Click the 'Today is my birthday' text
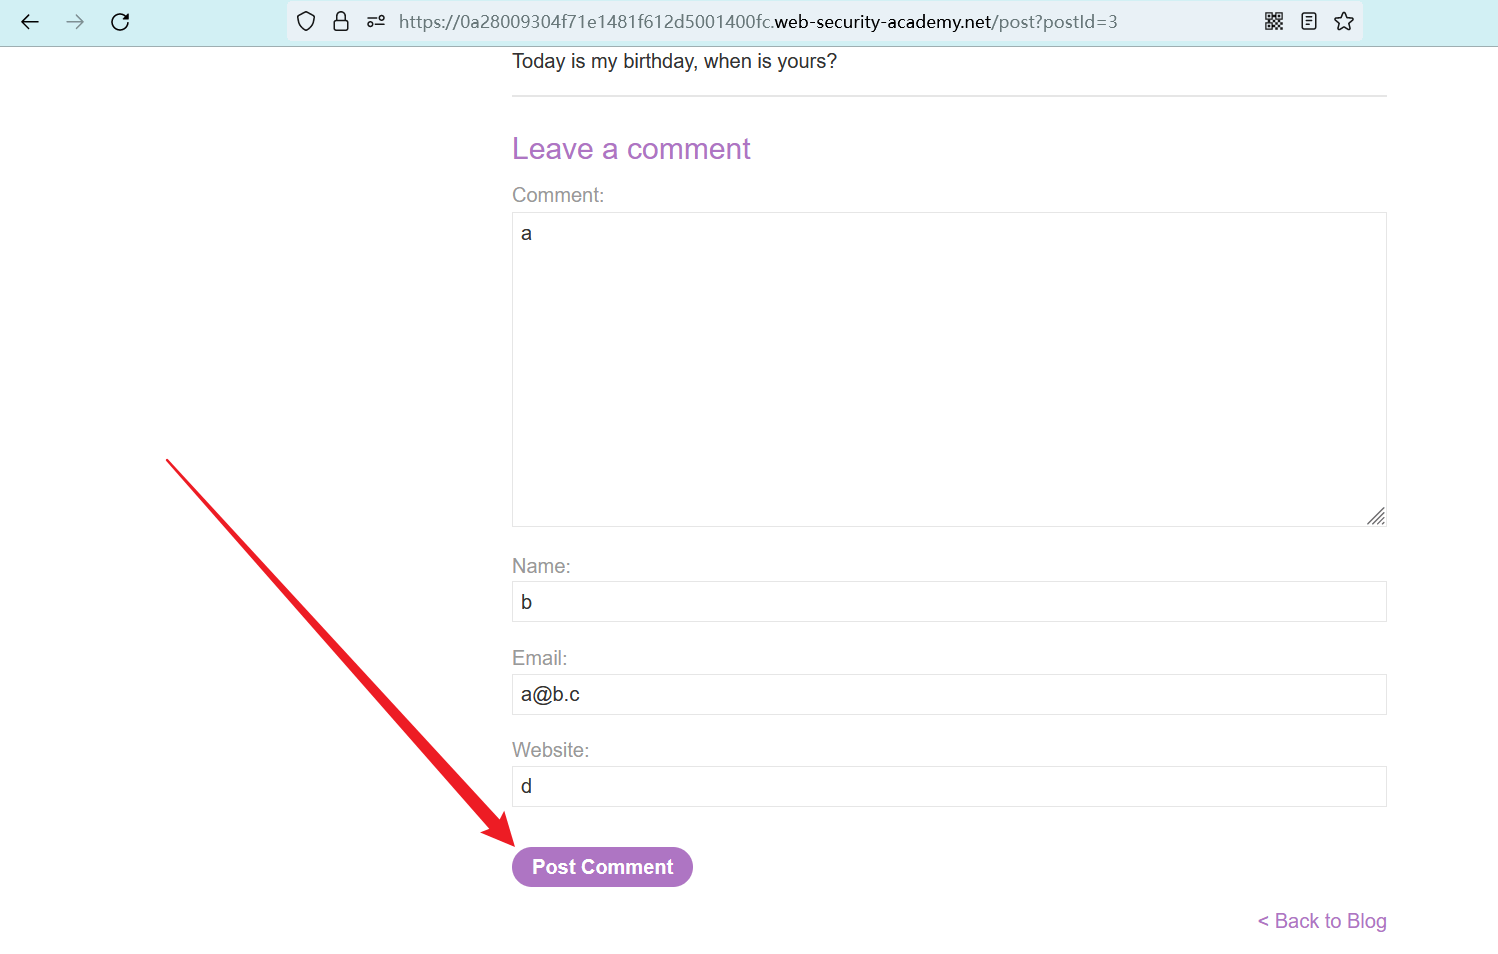Screen dimensions: 1498x954 674,61
